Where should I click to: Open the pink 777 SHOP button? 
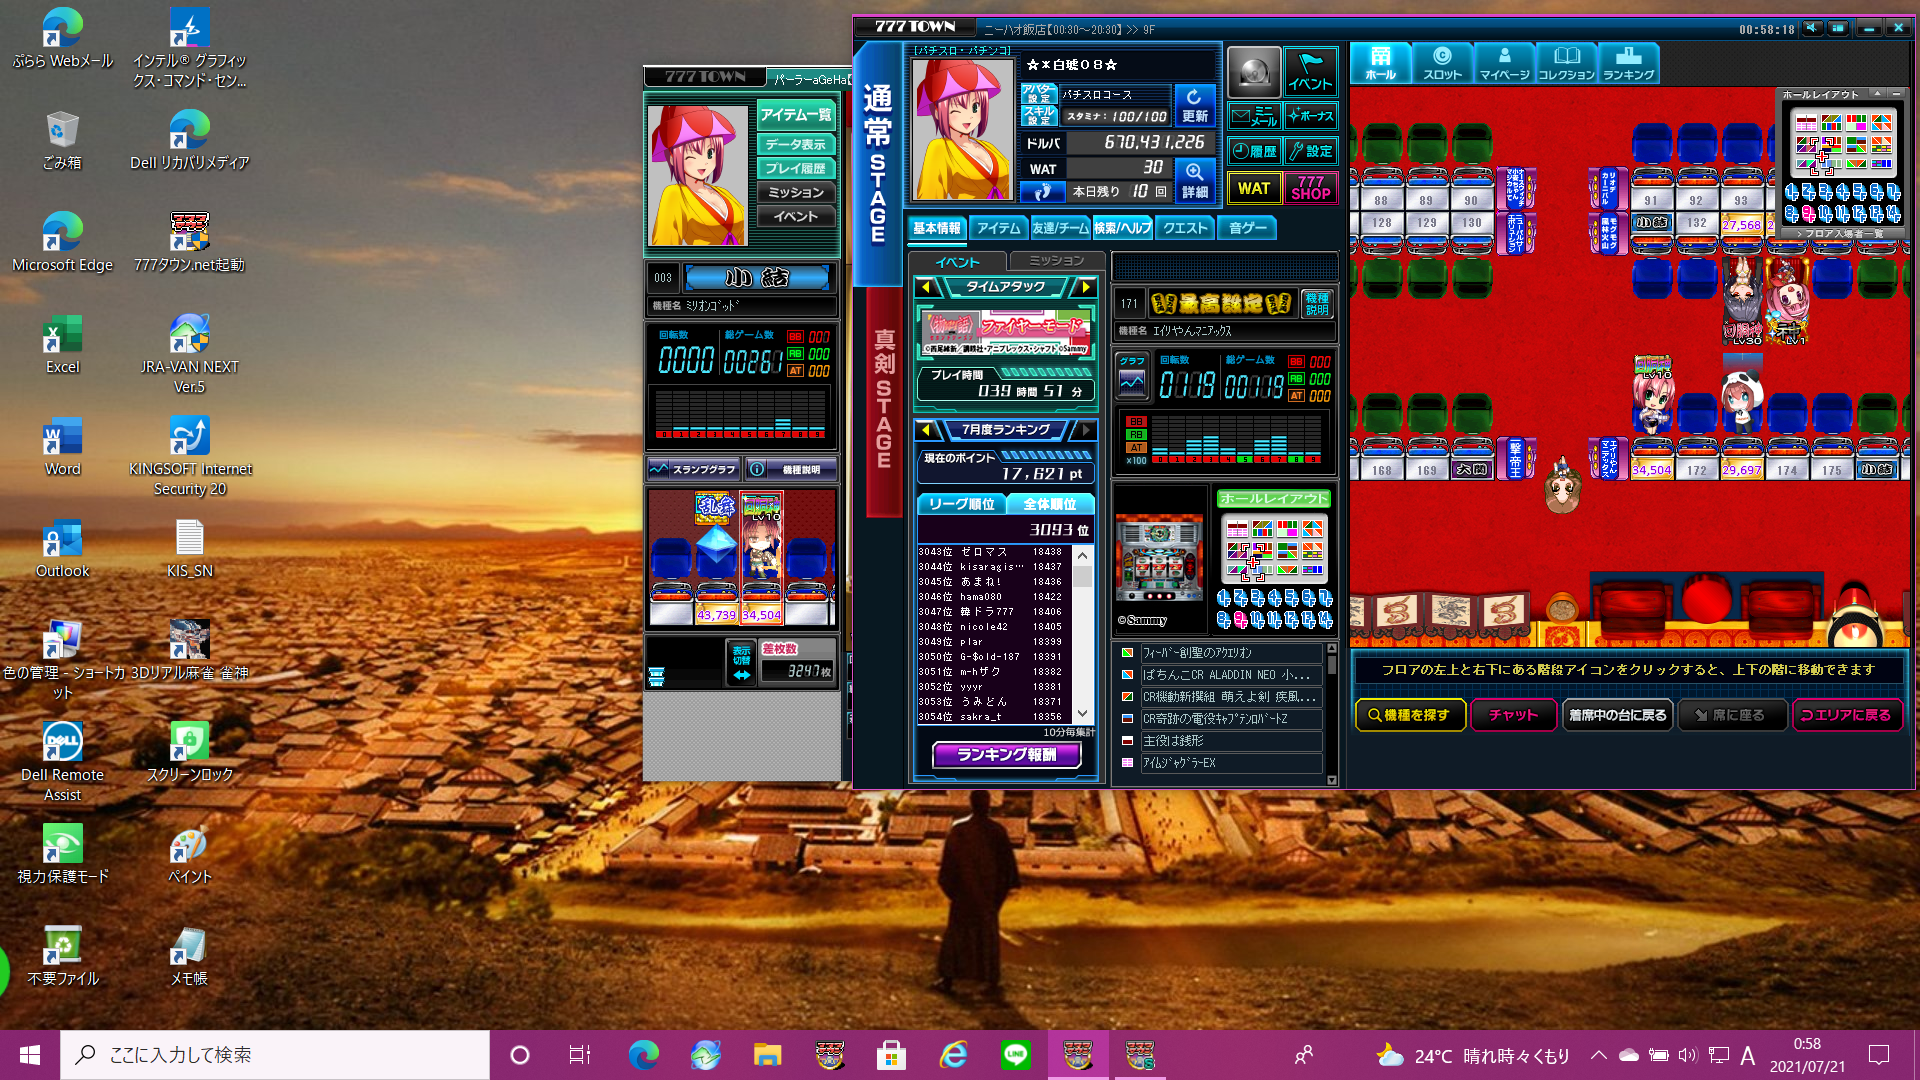[x=1311, y=188]
